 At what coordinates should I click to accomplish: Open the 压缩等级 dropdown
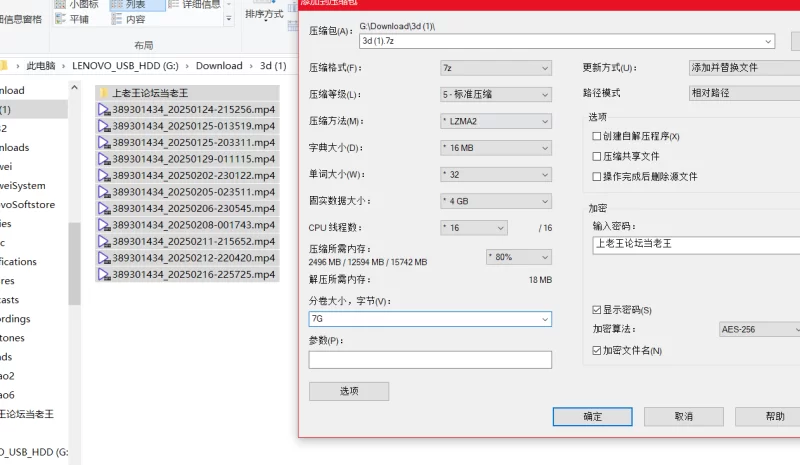[x=496, y=94]
